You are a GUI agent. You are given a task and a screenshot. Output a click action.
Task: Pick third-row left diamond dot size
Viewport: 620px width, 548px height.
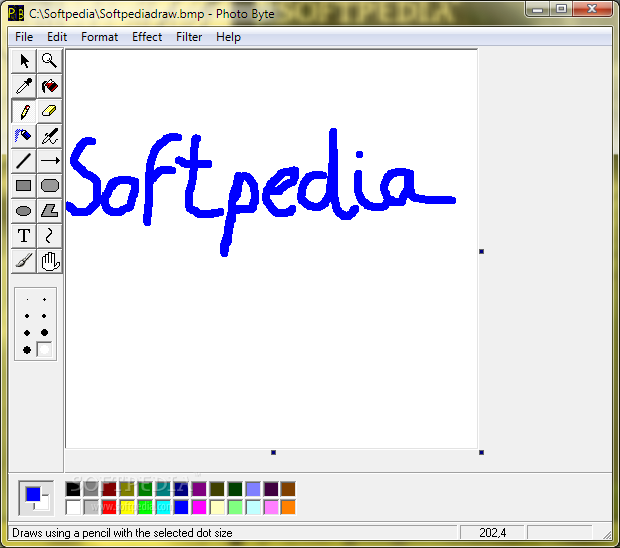(27, 333)
